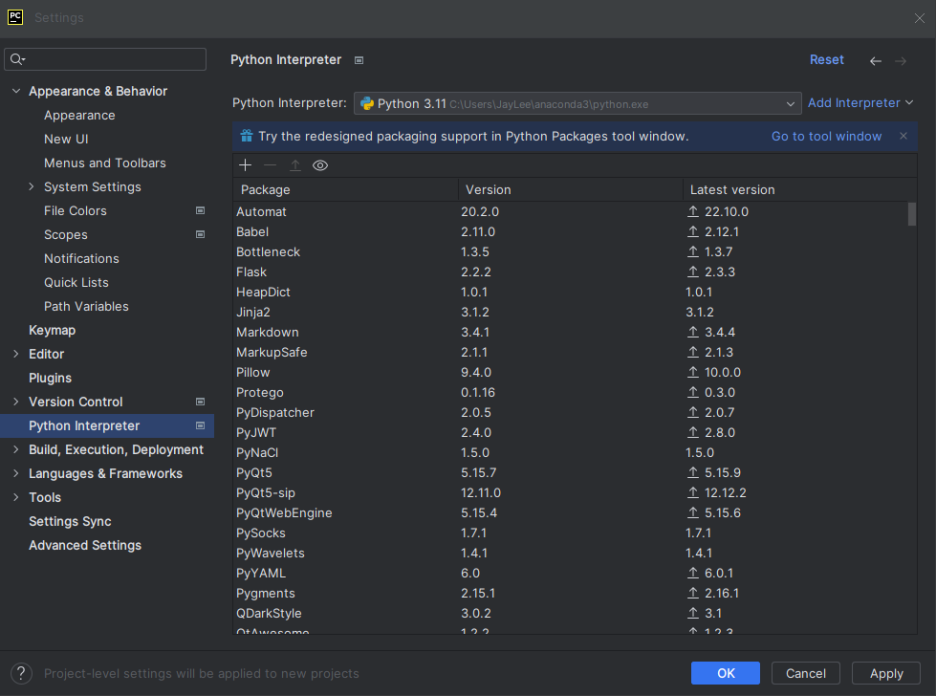
Task: Click the back navigation arrow
Action: [875, 61]
